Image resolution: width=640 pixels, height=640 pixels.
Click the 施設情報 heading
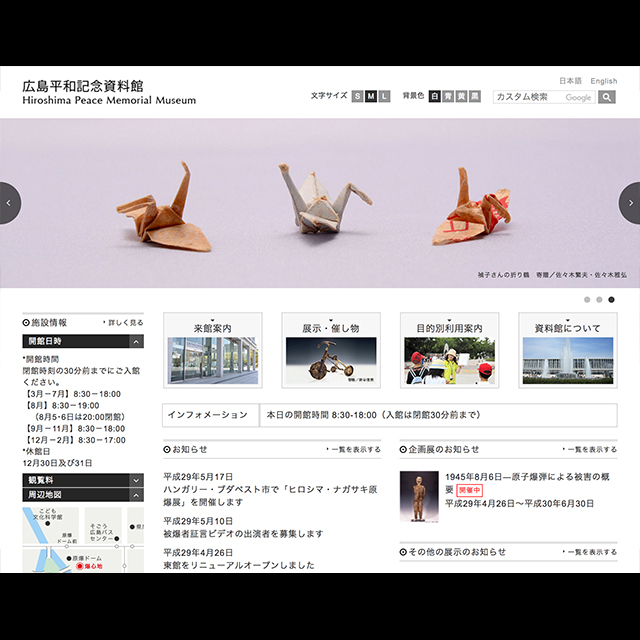(44, 322)
